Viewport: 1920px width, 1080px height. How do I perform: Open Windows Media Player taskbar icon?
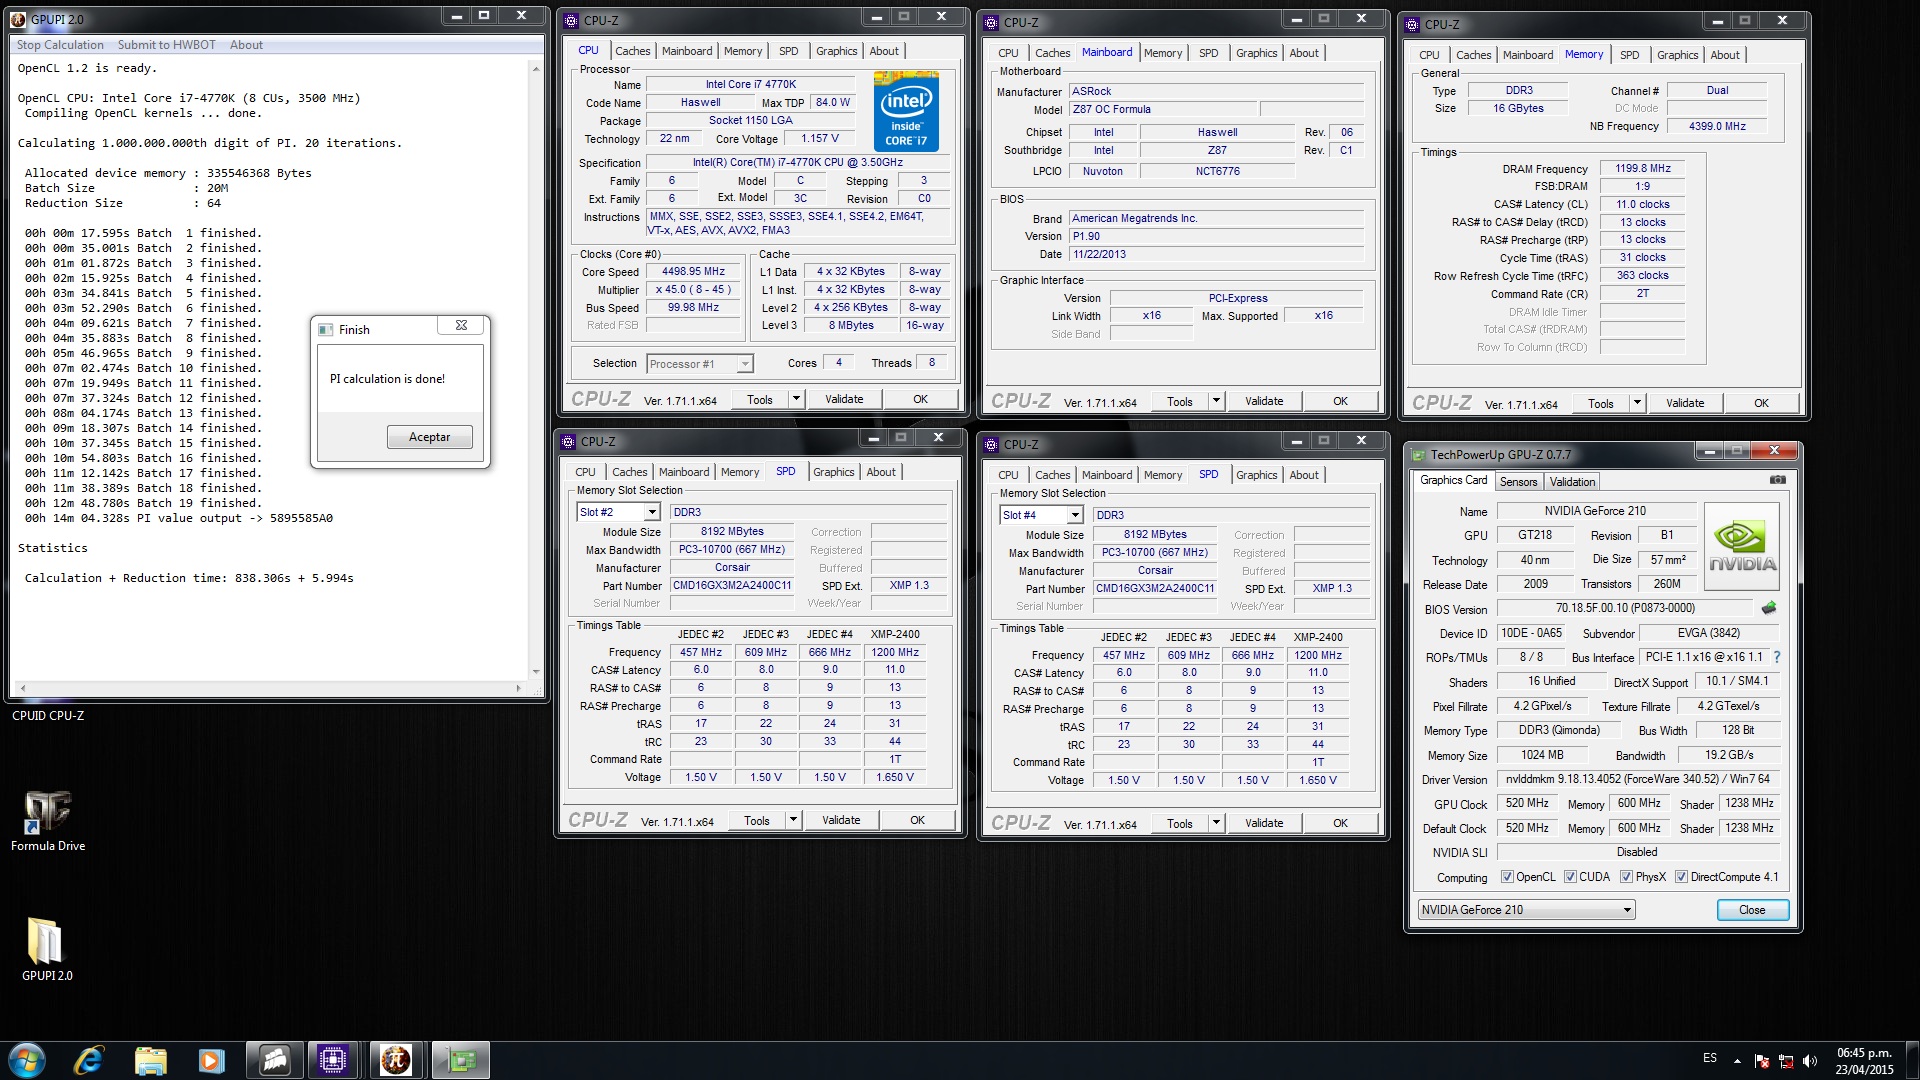click(x=211, y=1059)
